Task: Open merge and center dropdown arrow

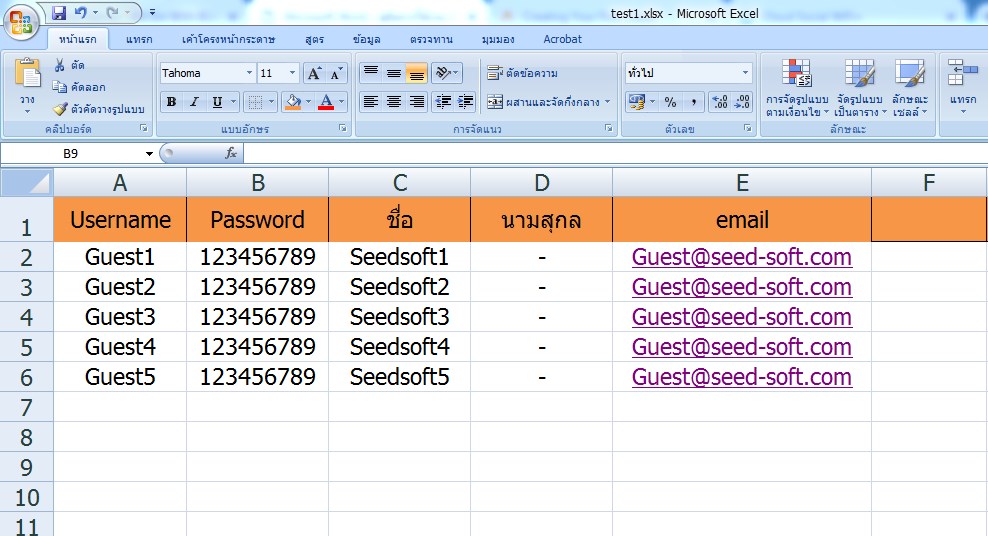Action: pos(607,101)
